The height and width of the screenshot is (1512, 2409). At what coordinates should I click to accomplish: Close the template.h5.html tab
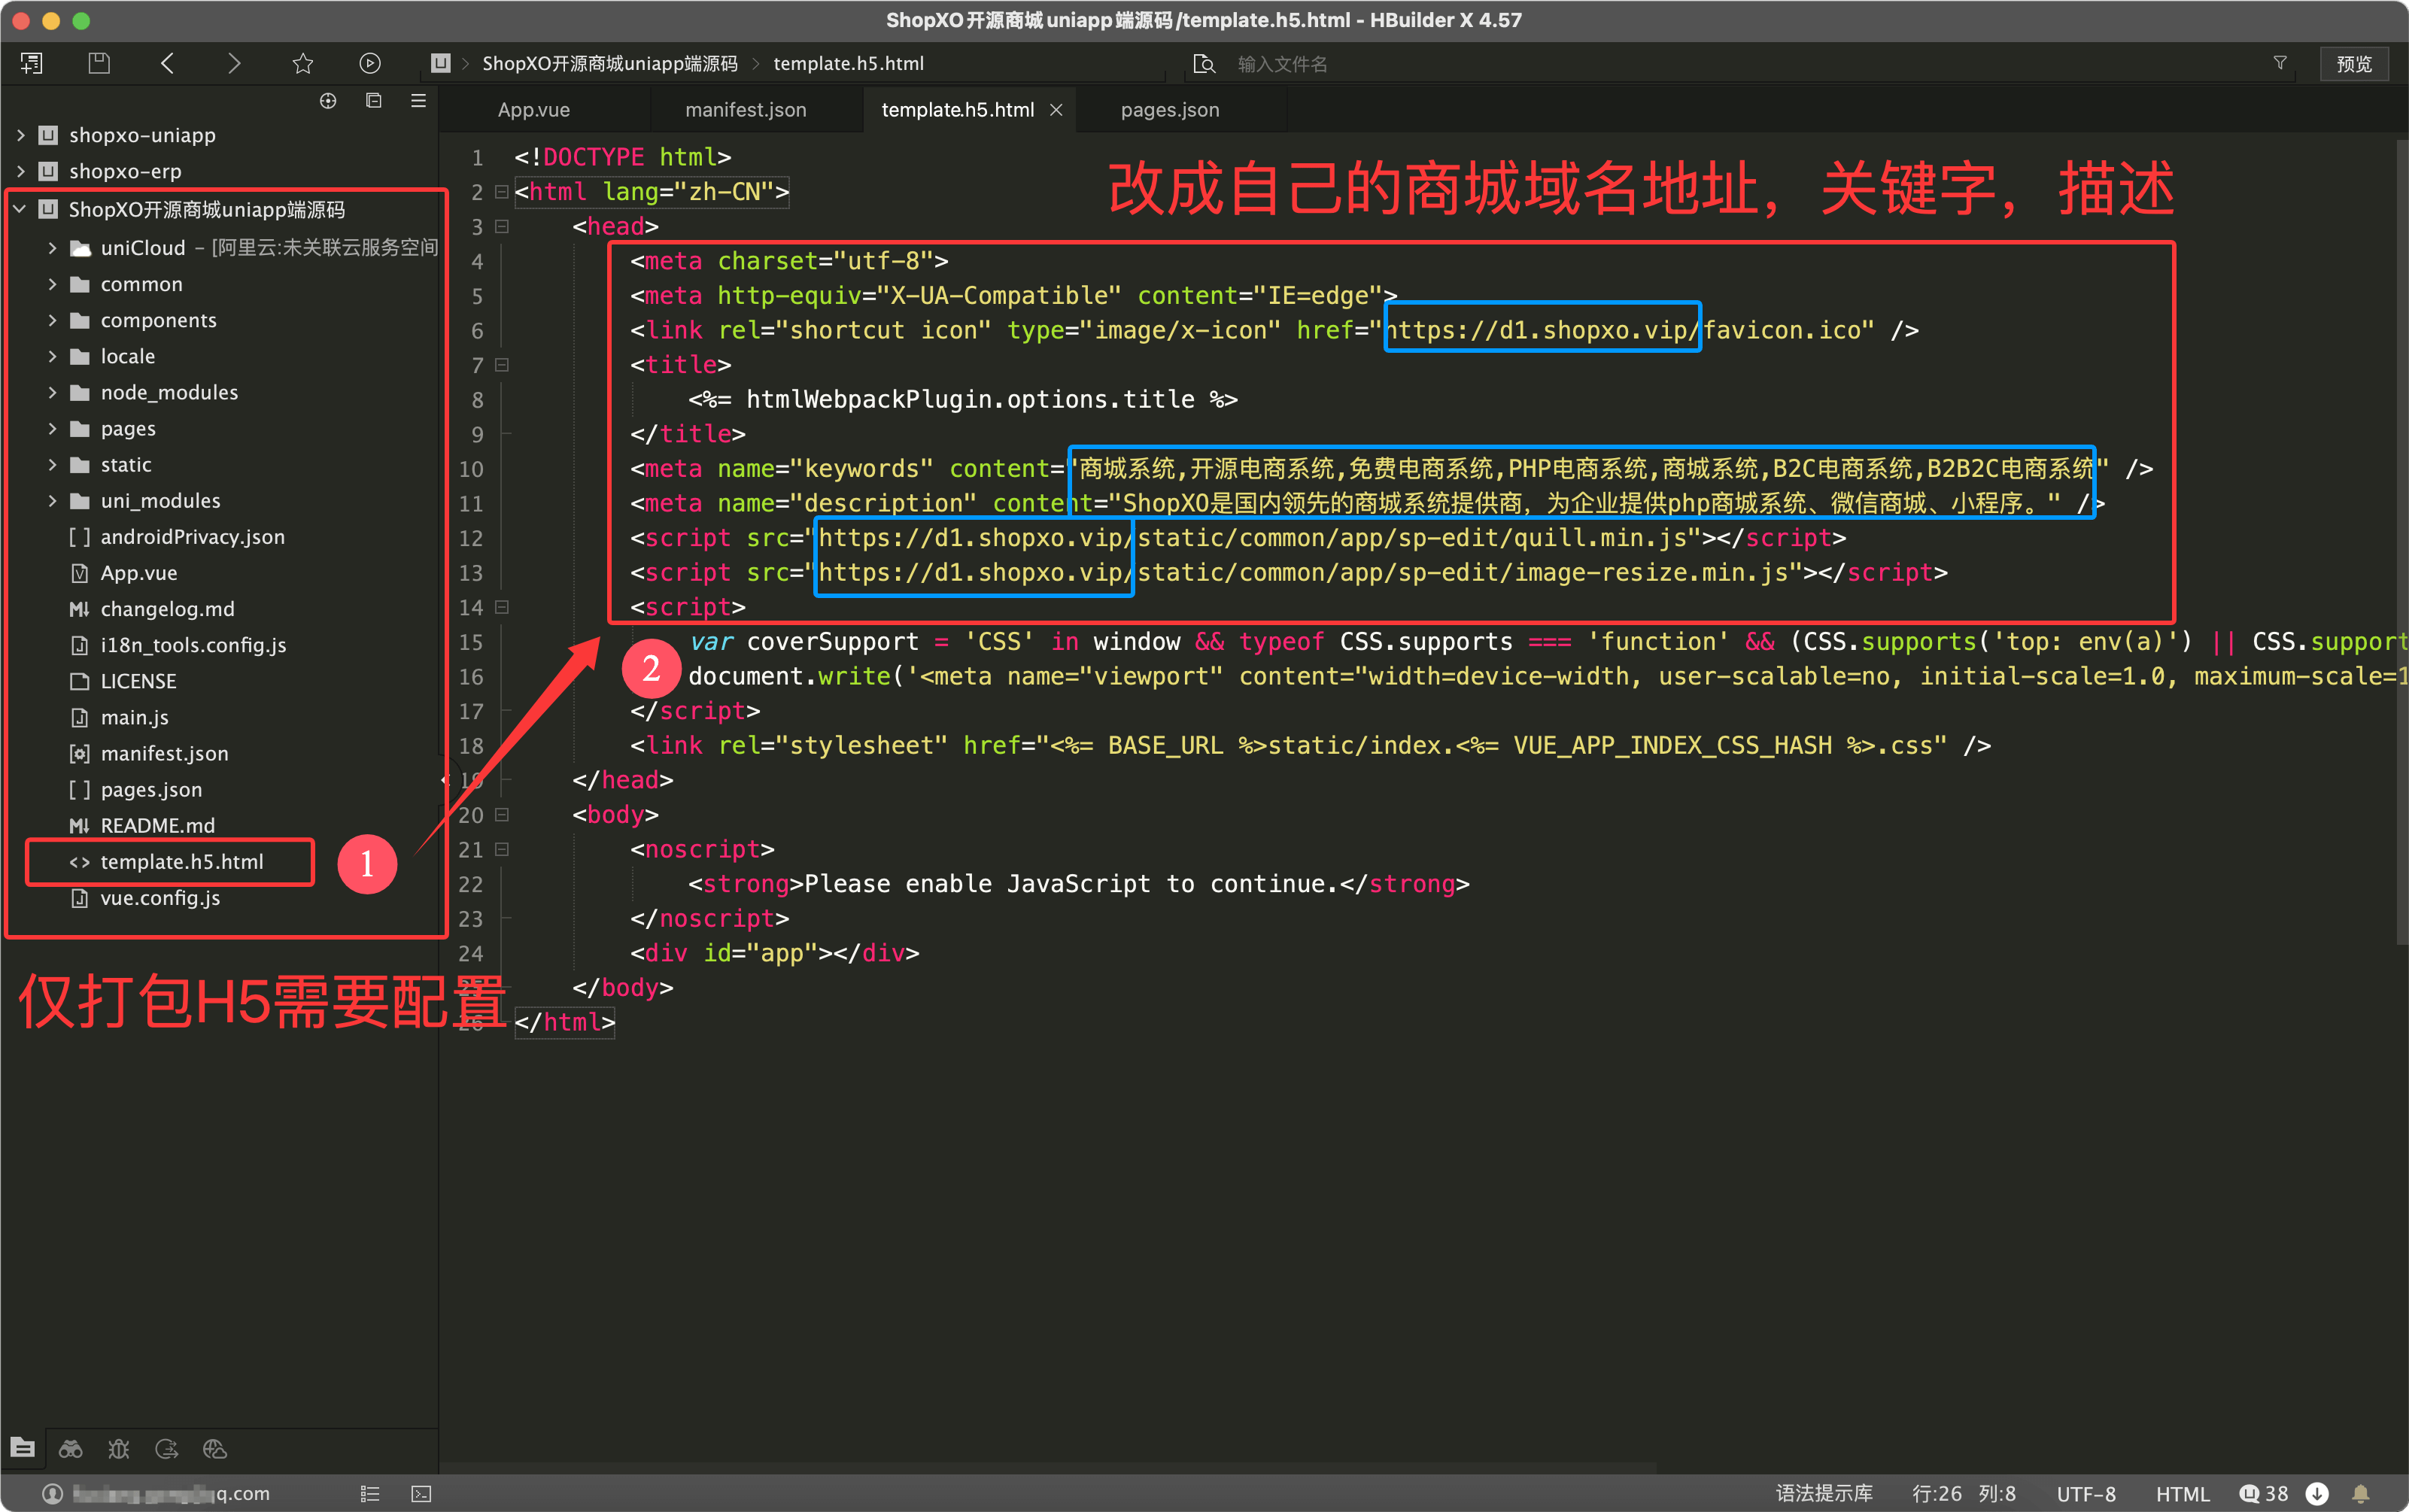pos(1056,110)
